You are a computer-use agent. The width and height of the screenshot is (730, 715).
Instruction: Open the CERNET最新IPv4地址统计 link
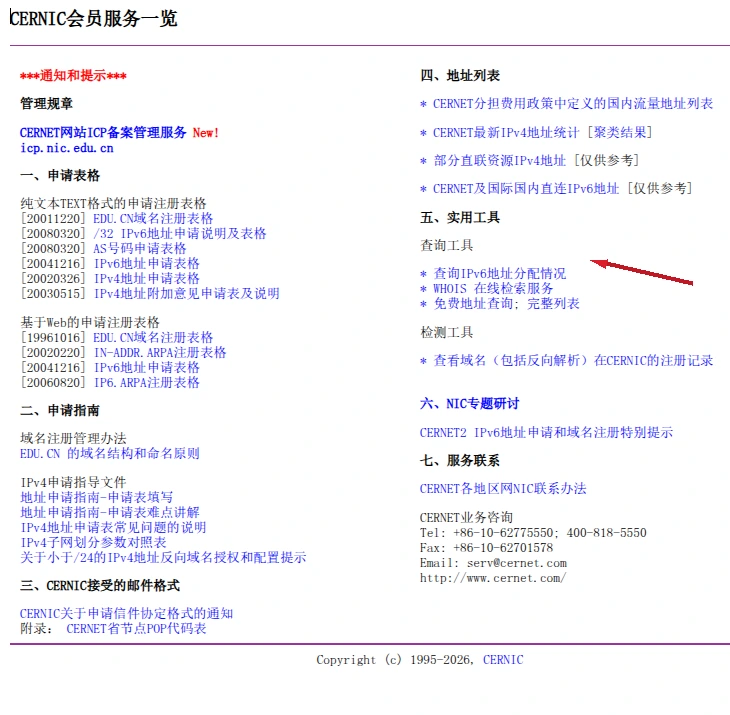[506, 133]
